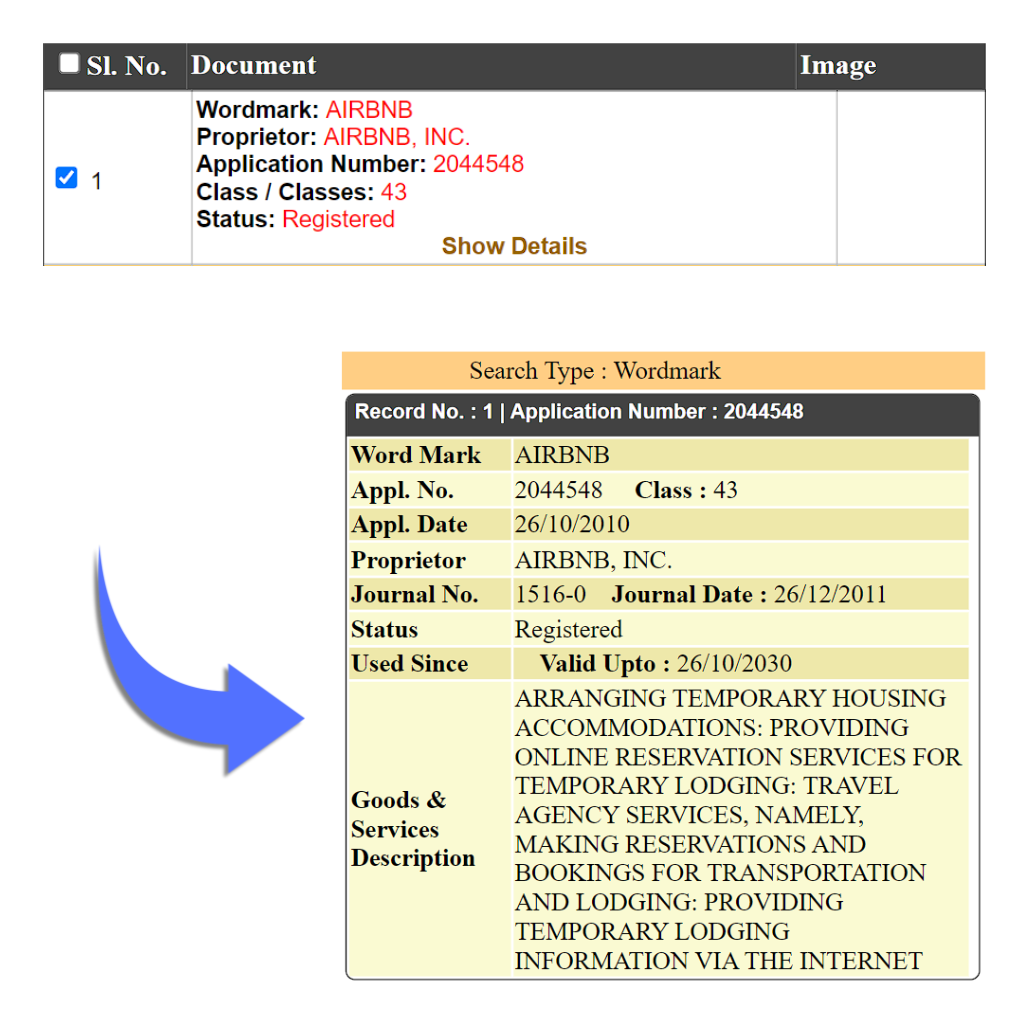1024x1024 pixels.
Task: Click the Appl. Date value 26/10/2010
Action: pos(572,525)
